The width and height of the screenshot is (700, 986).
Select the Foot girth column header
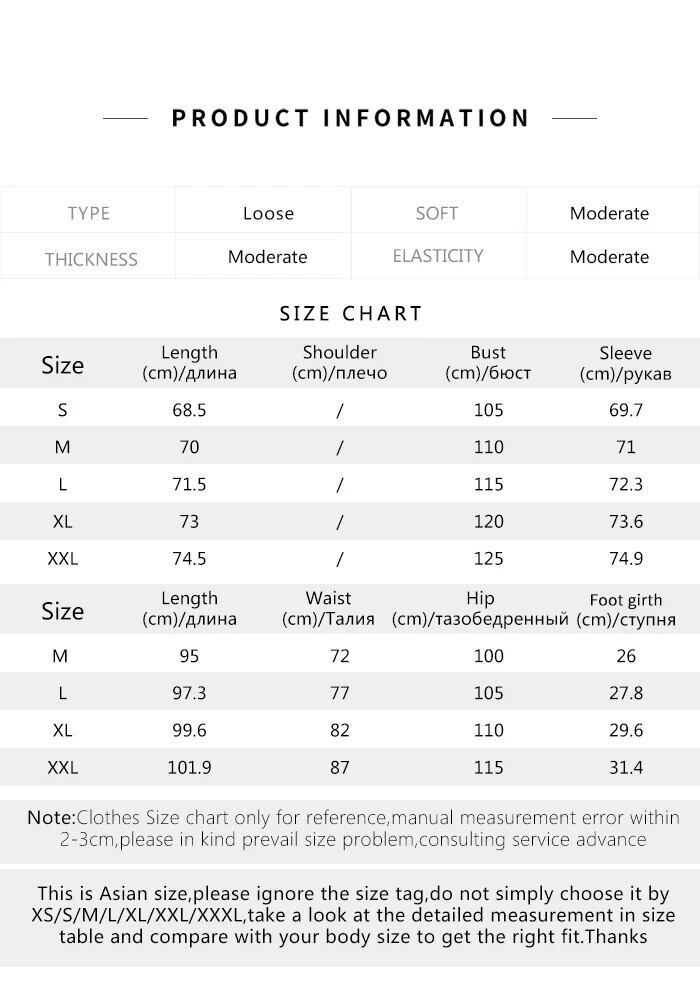point(626,609)
